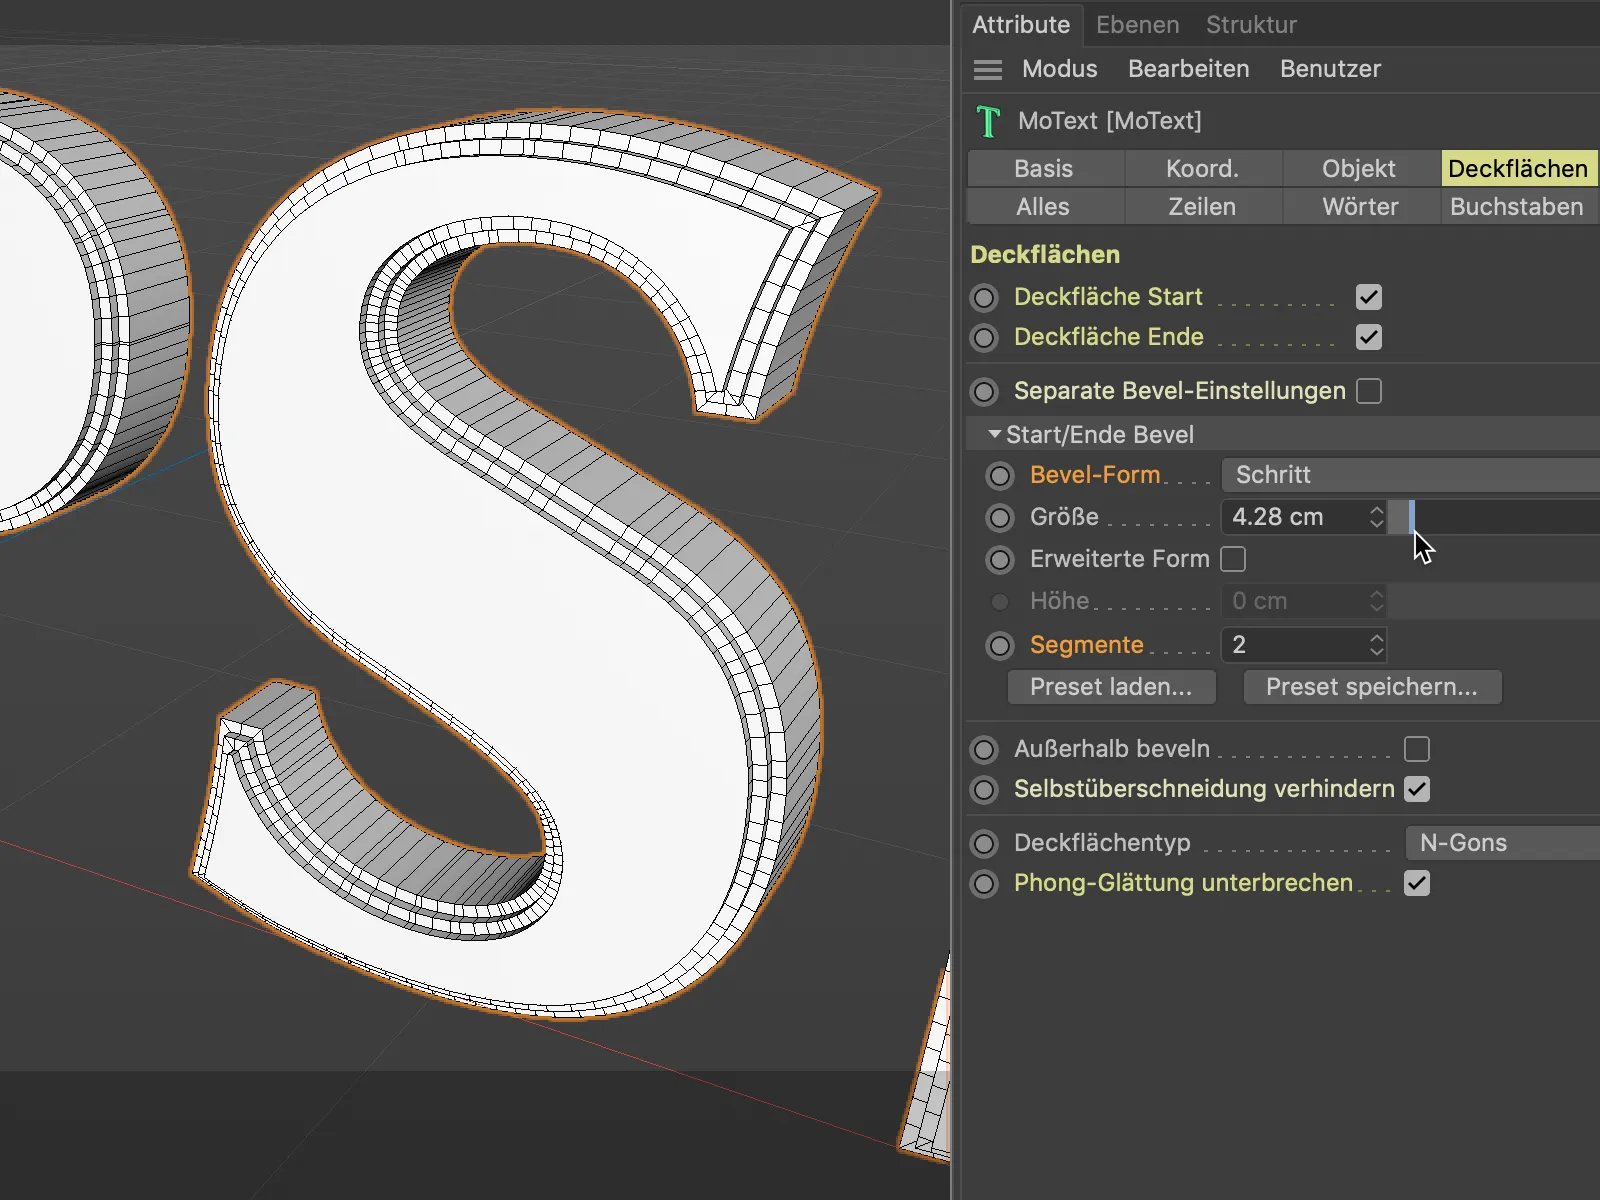Viewport: 1600px width, 1200px height.
Task: Enable Separate Bevel-Einstellungen checkbox
Action: 1369,391
